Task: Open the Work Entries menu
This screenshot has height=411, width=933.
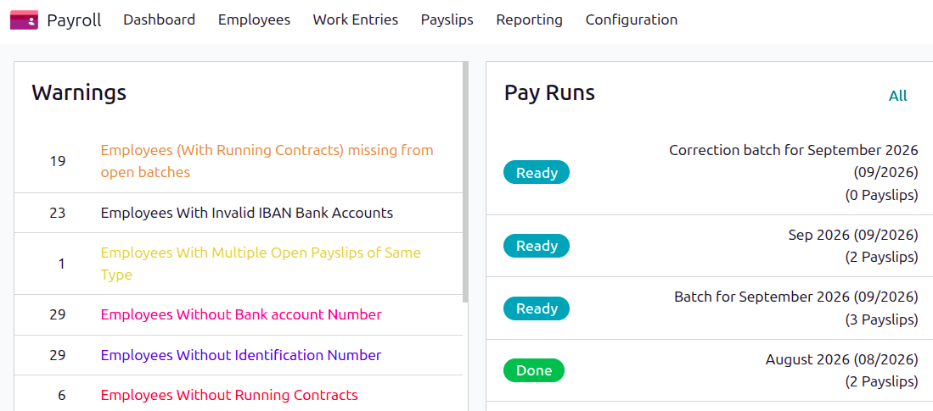Action: [x=355, y=20]
